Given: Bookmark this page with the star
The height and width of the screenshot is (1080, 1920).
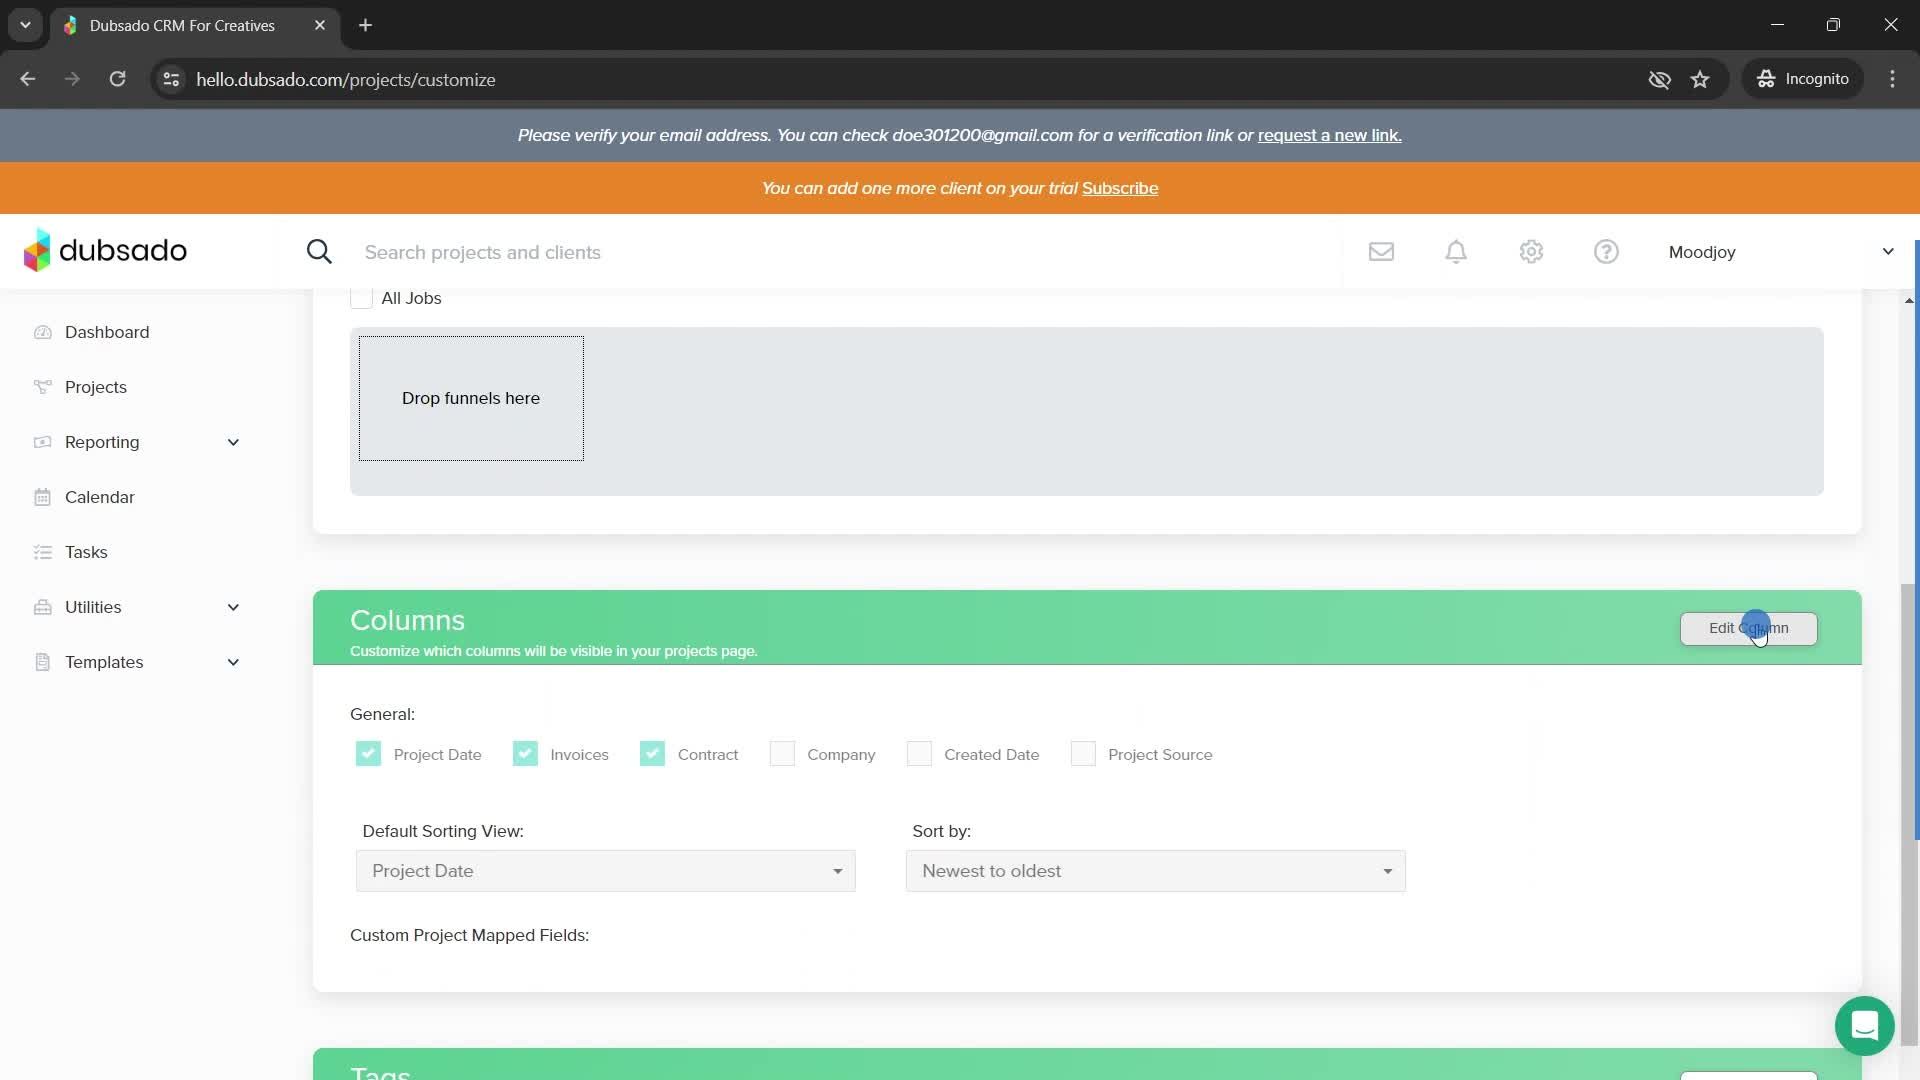Looking at the screenshot, I should 1700,79.
